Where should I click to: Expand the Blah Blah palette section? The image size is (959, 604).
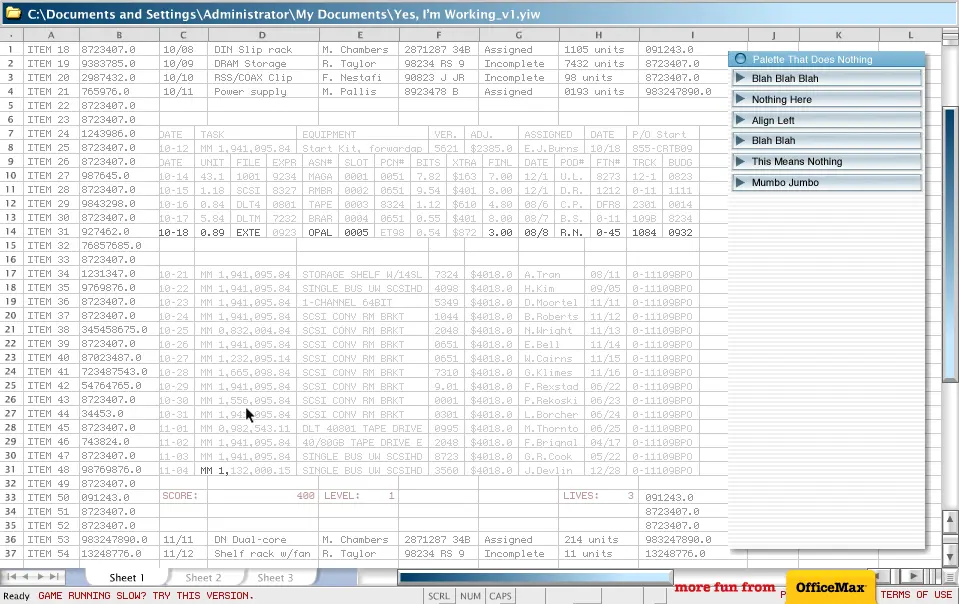[x=827, y=141]
